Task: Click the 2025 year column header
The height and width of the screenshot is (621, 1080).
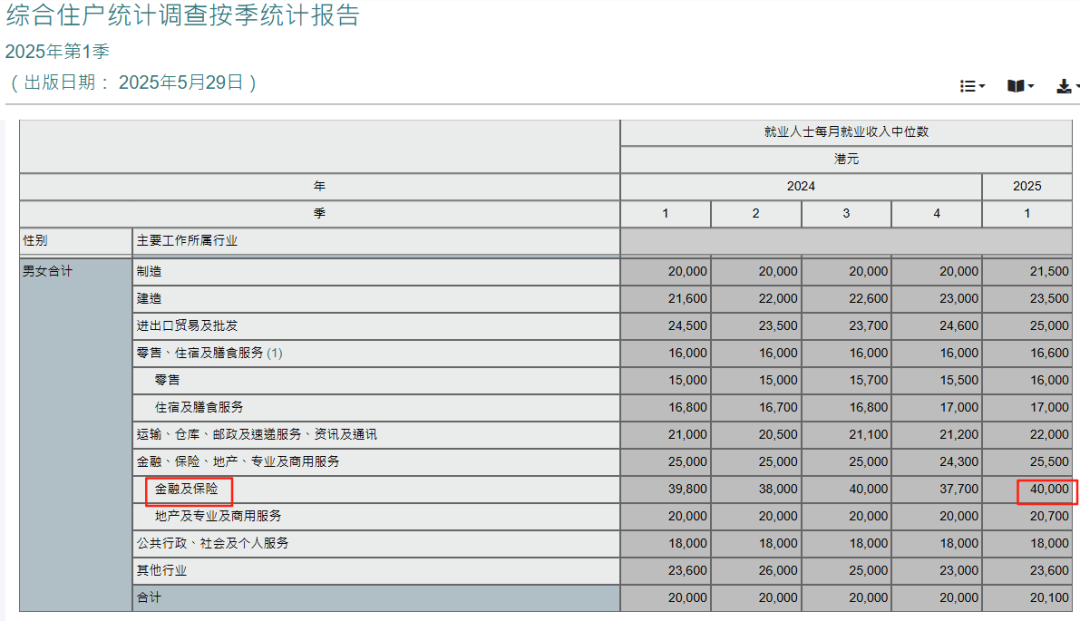Action: click(1027, 186)
